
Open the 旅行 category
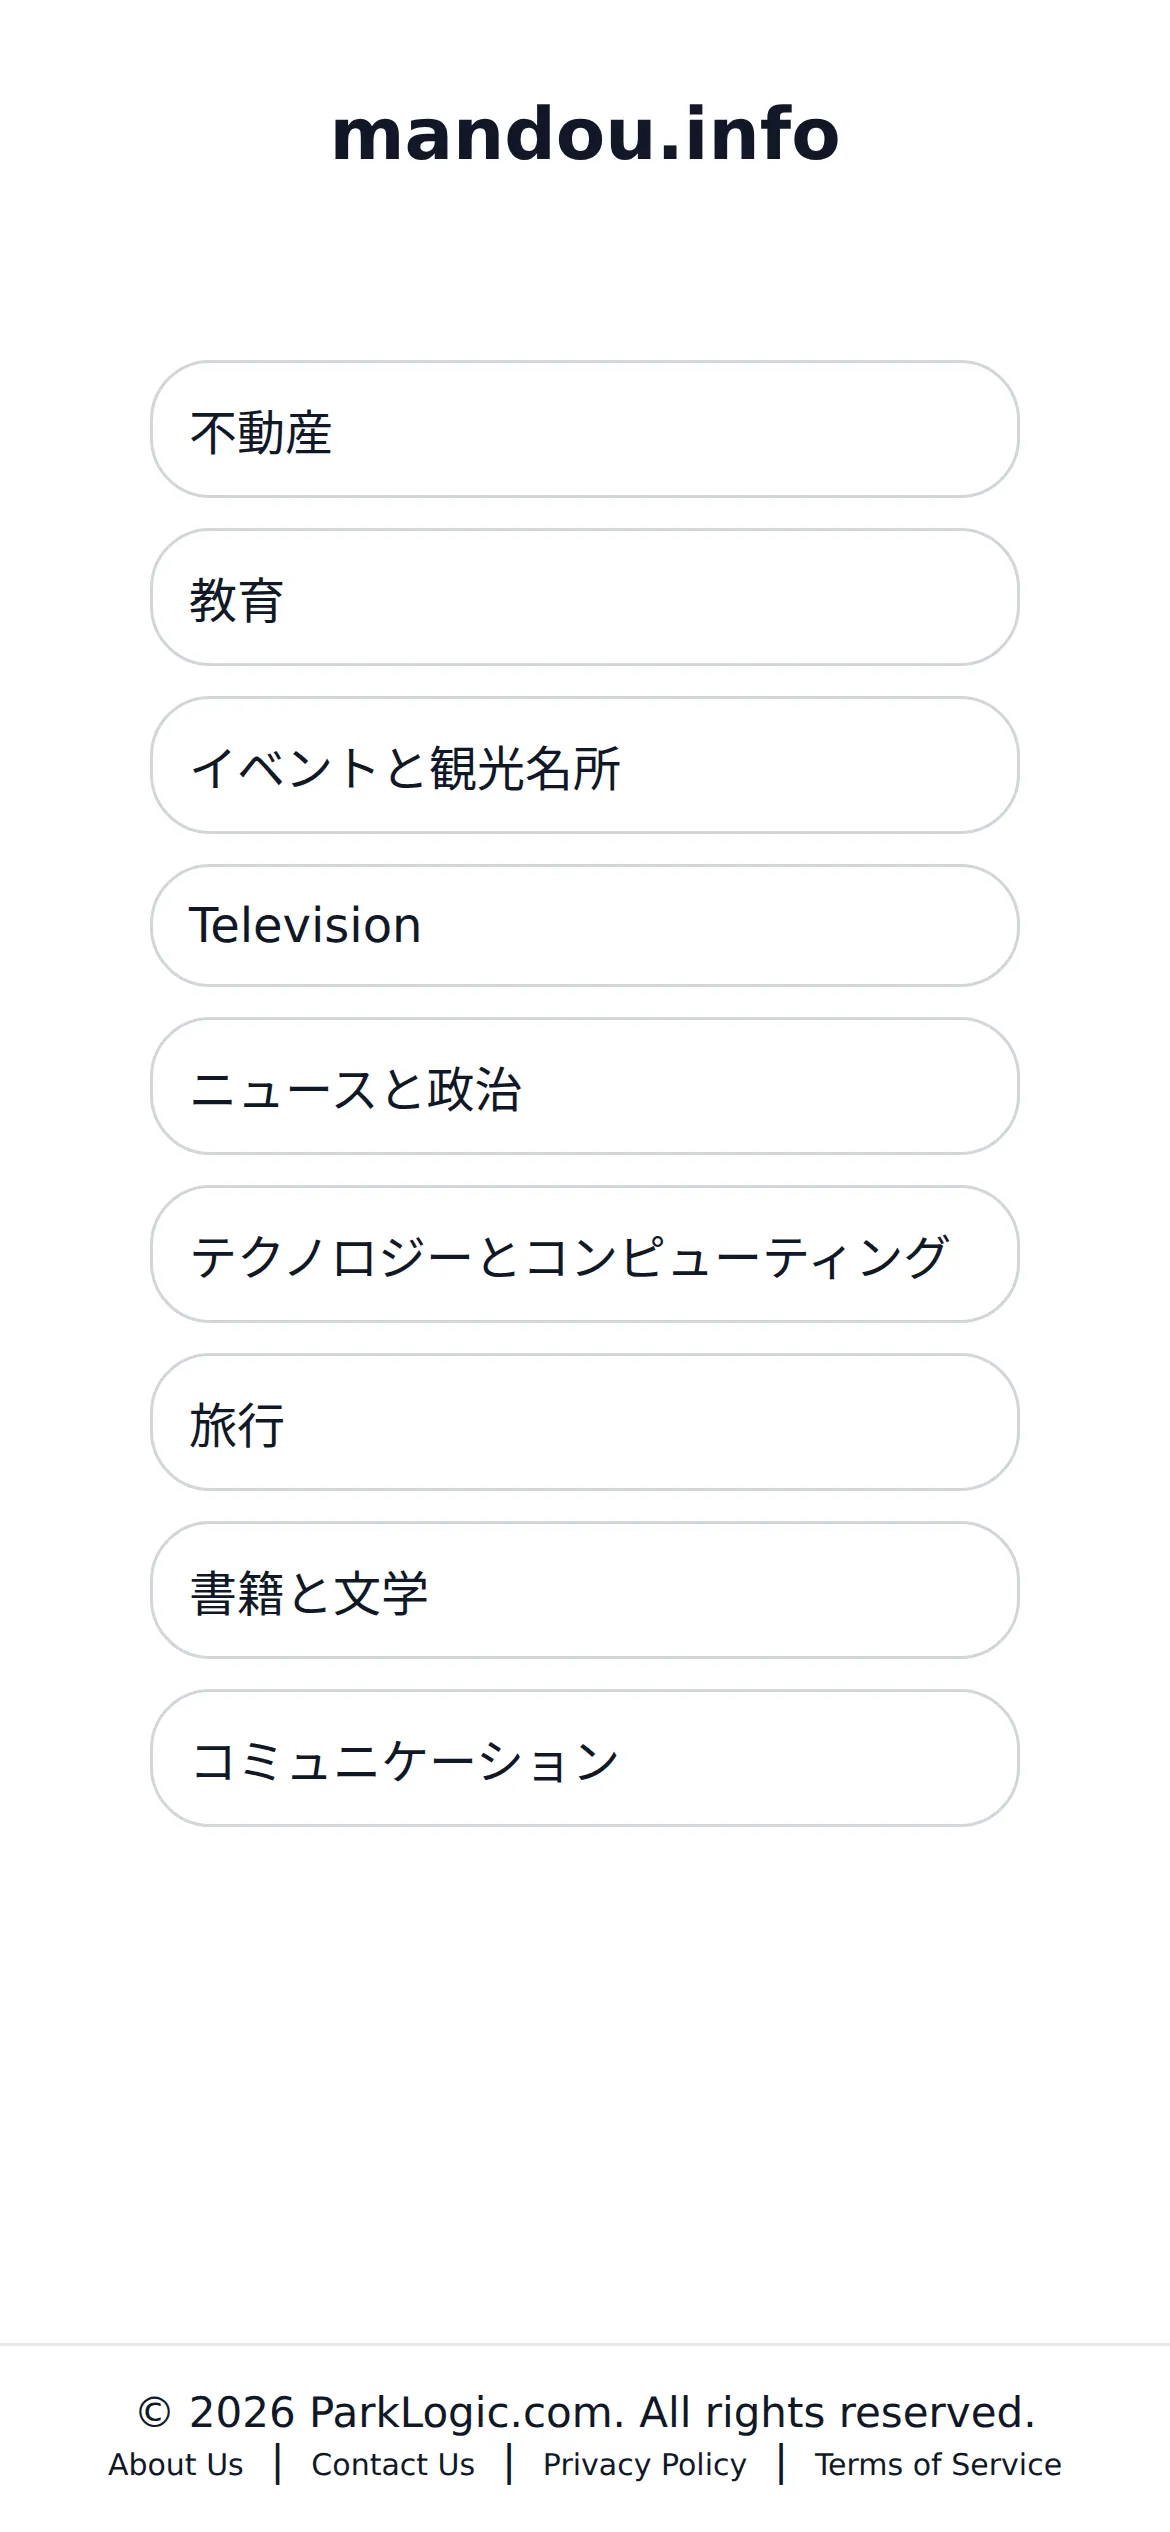[585, 1422]
